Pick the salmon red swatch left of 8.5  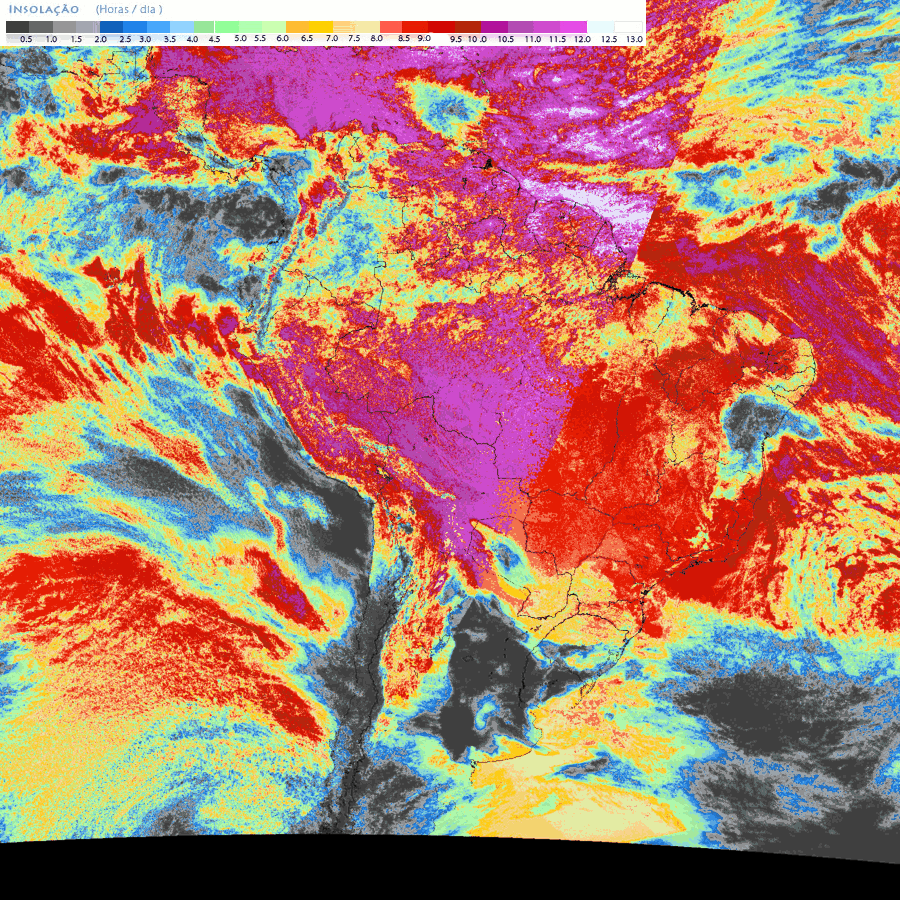tap(391, 27)
